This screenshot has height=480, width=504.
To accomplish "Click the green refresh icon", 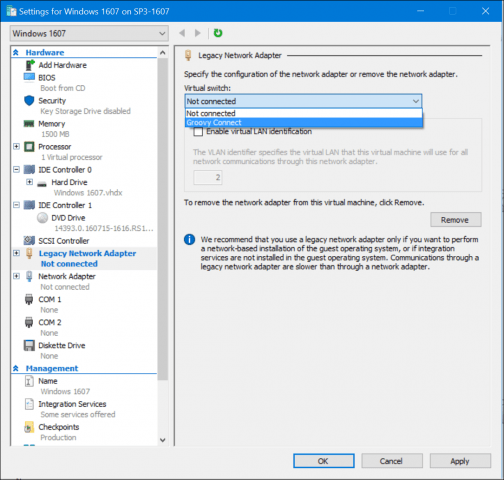I will pyautogui.click(x=218, y=33).
